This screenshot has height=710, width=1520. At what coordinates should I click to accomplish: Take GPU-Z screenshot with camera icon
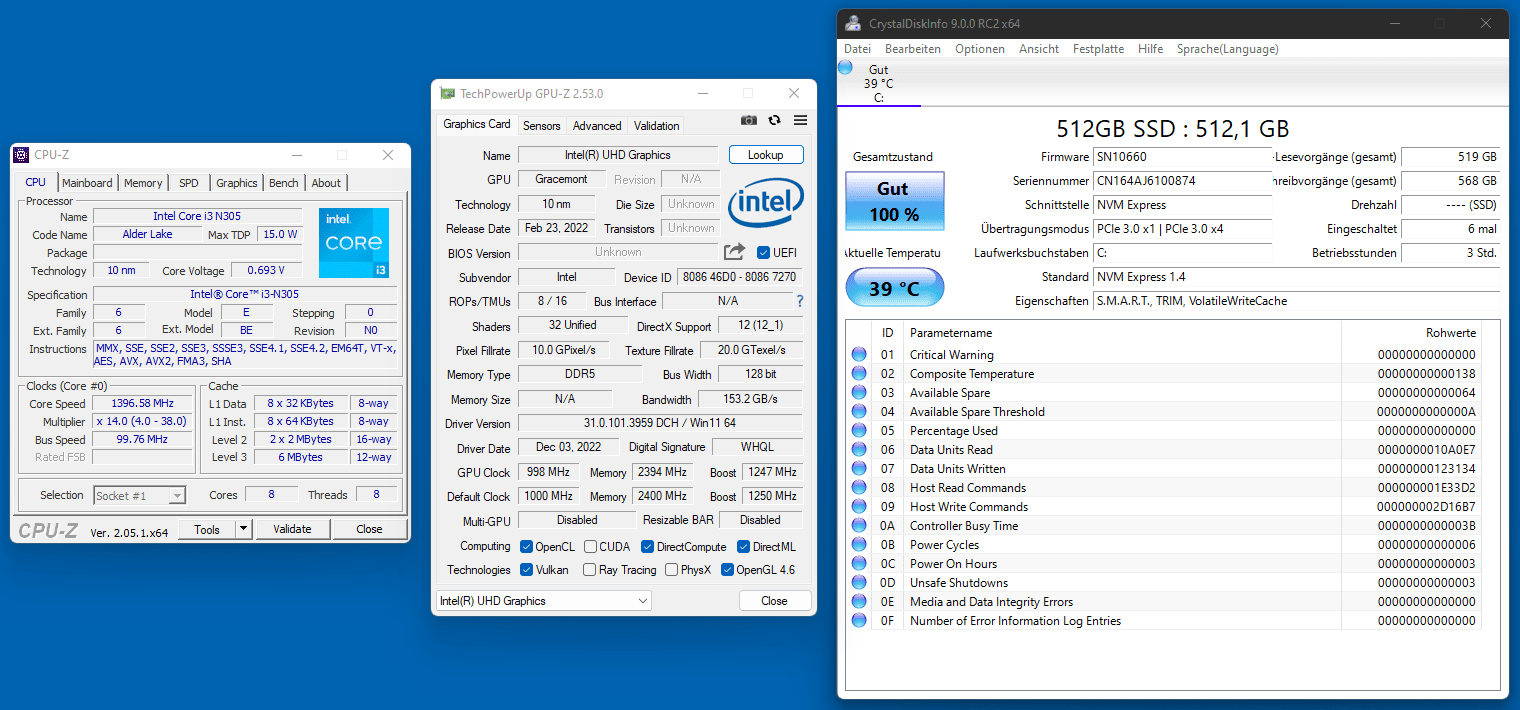[x=748, y=120]
